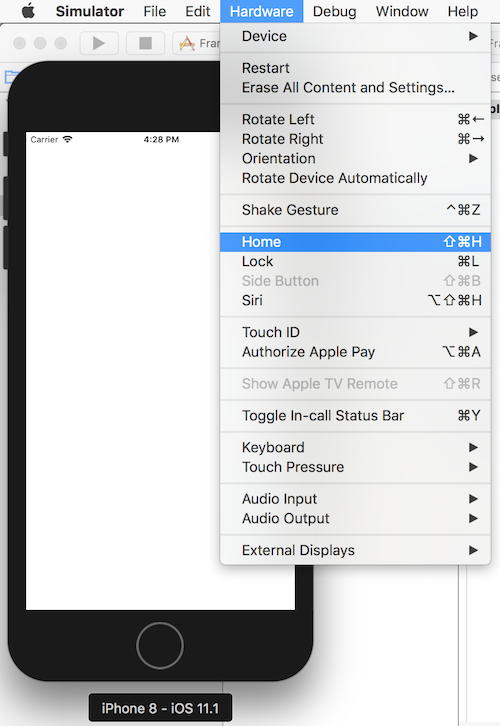Click Carrier text in iPhone status bar

(44, 139)
